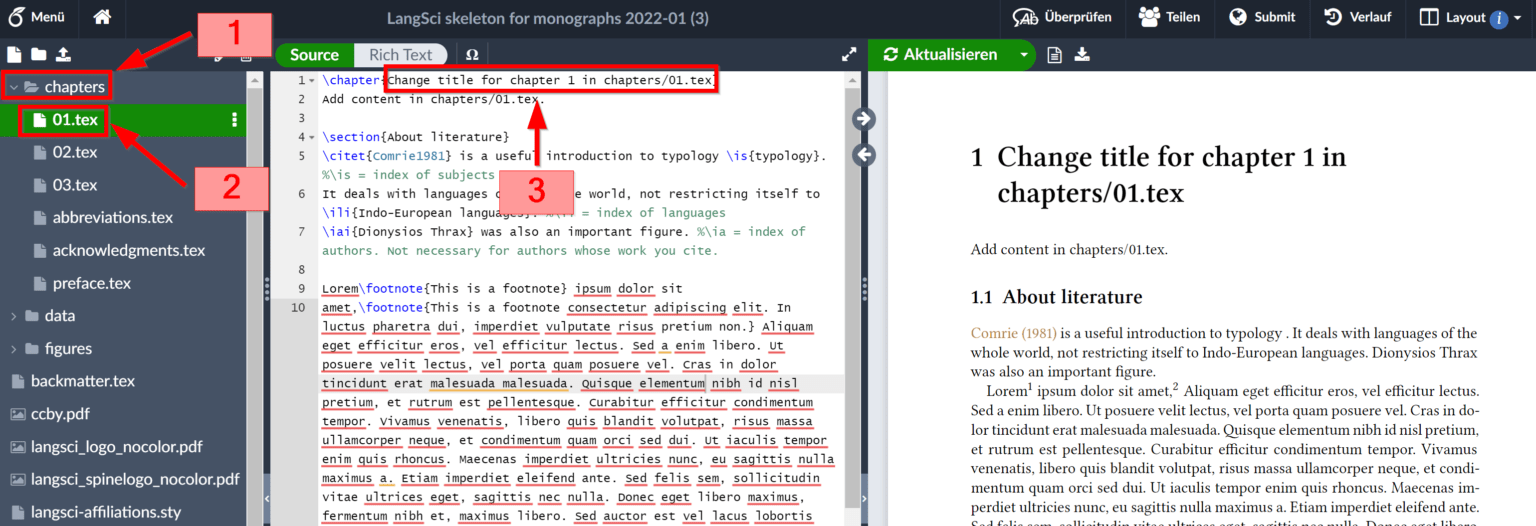Jump to the code location with the left arrow
1536x526 pixels.
[x=864, y=154]
